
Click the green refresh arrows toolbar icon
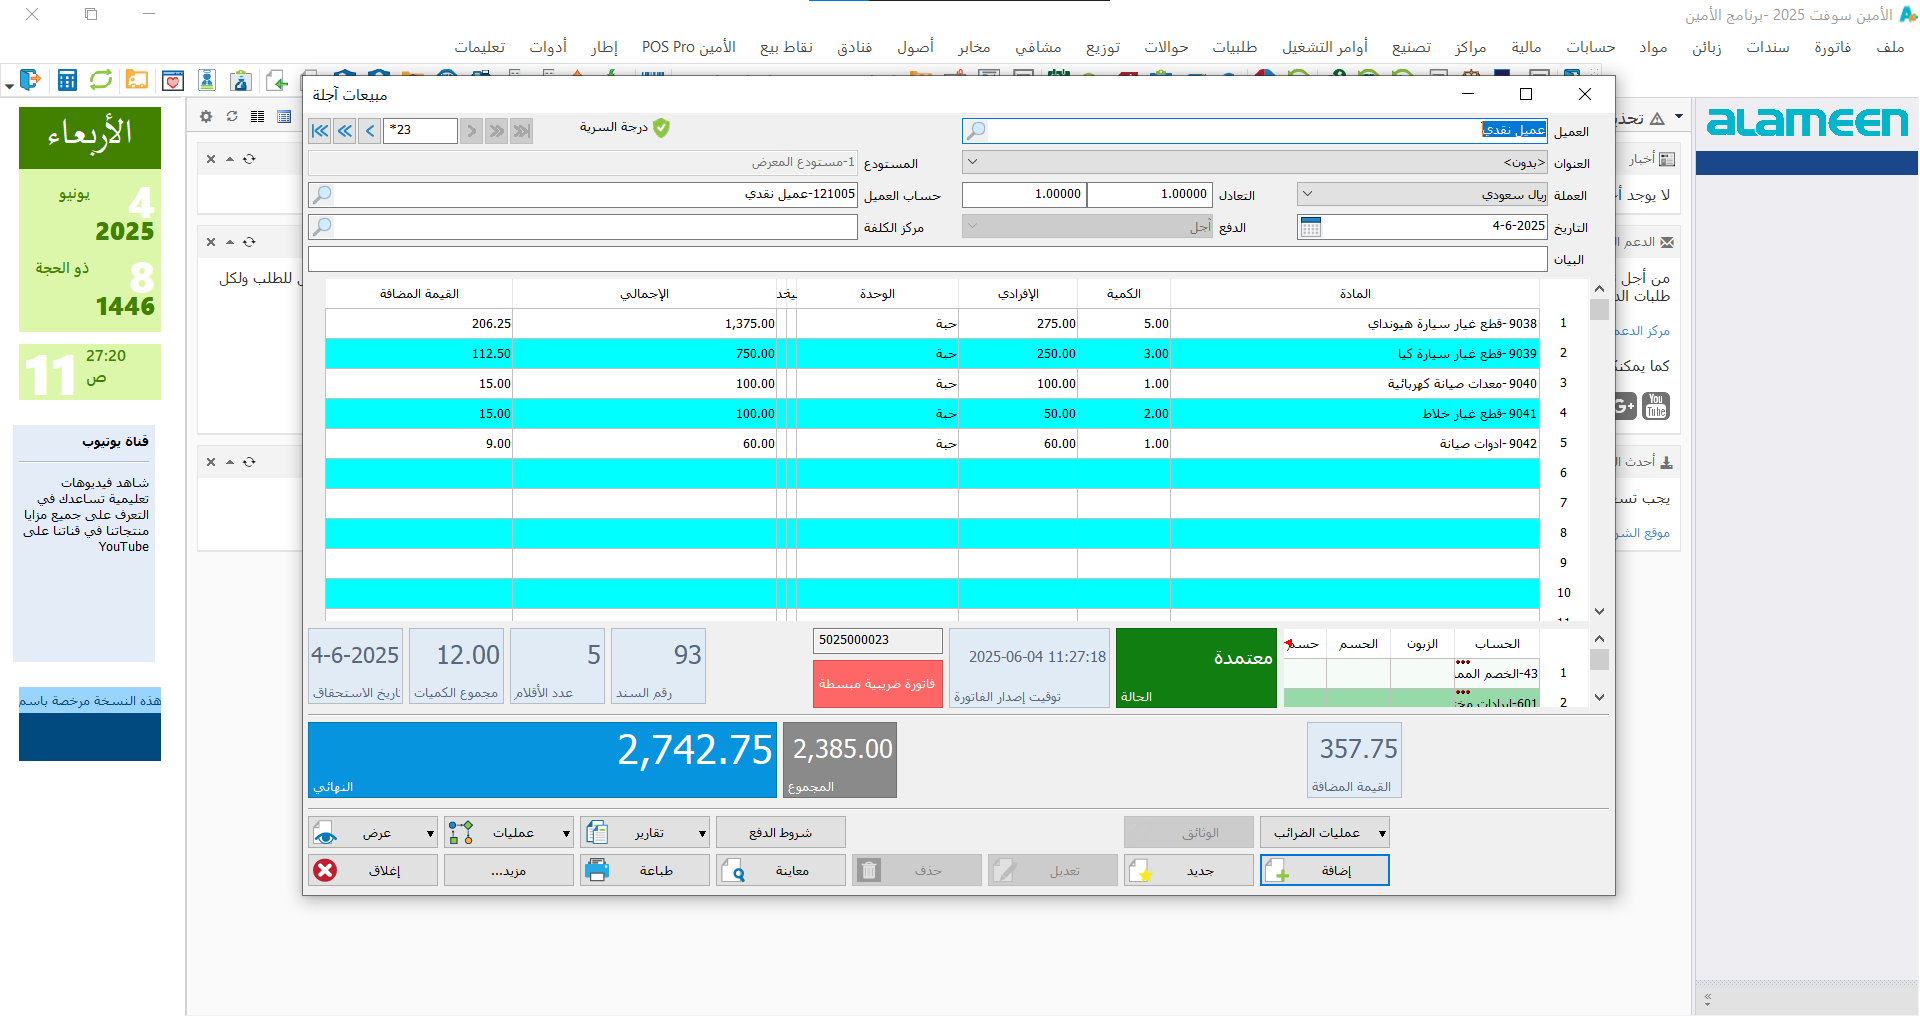[x=101, y=81]
